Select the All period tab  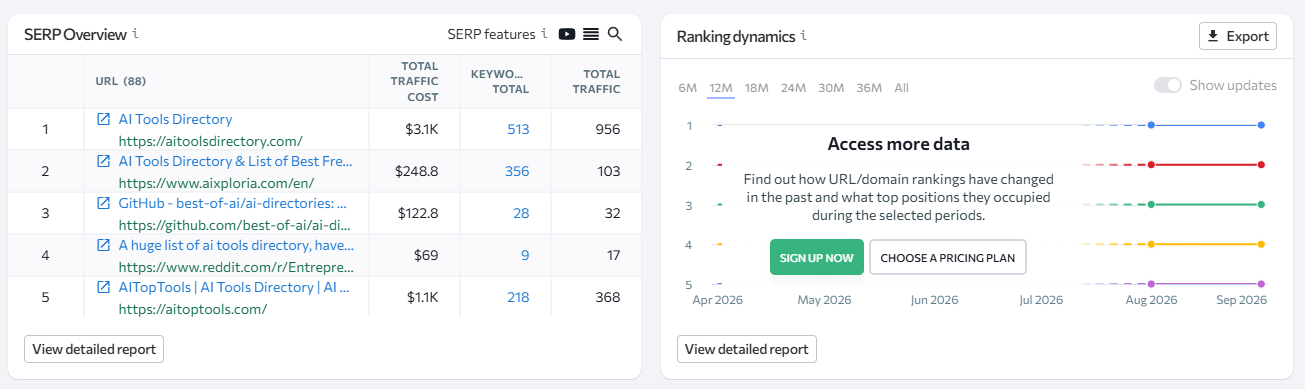click(902, 88)
